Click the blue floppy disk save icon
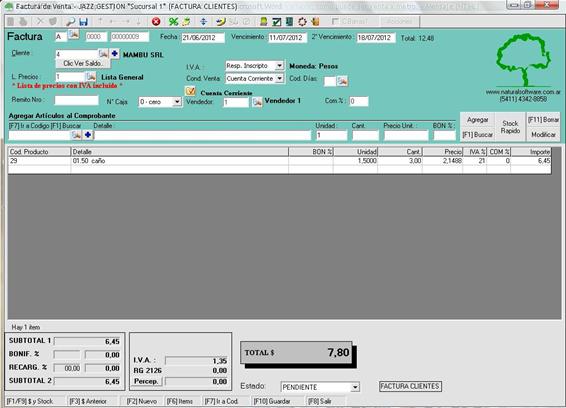 (x=83, y=22)
